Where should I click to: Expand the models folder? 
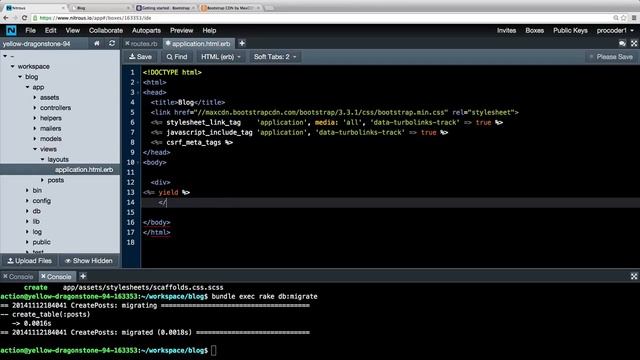pyautogui.click(x=35, y=139)
